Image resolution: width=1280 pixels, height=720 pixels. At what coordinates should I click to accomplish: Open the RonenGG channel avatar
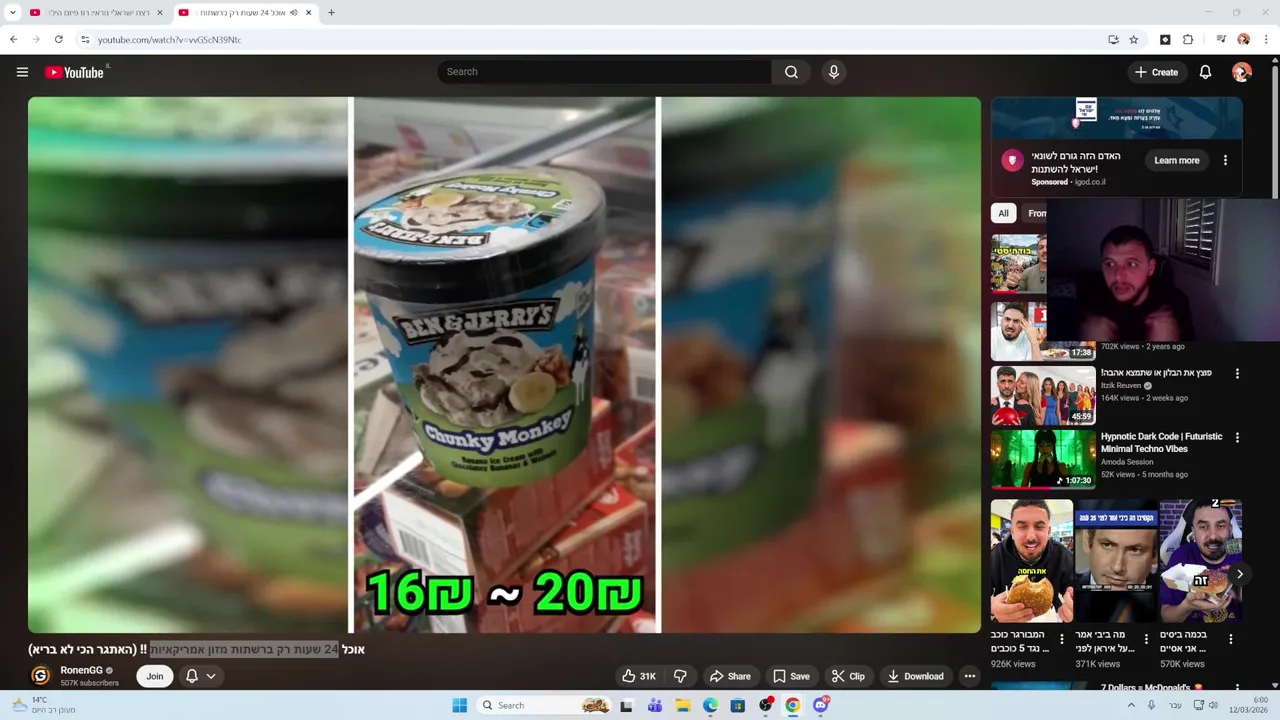(41, 676)
